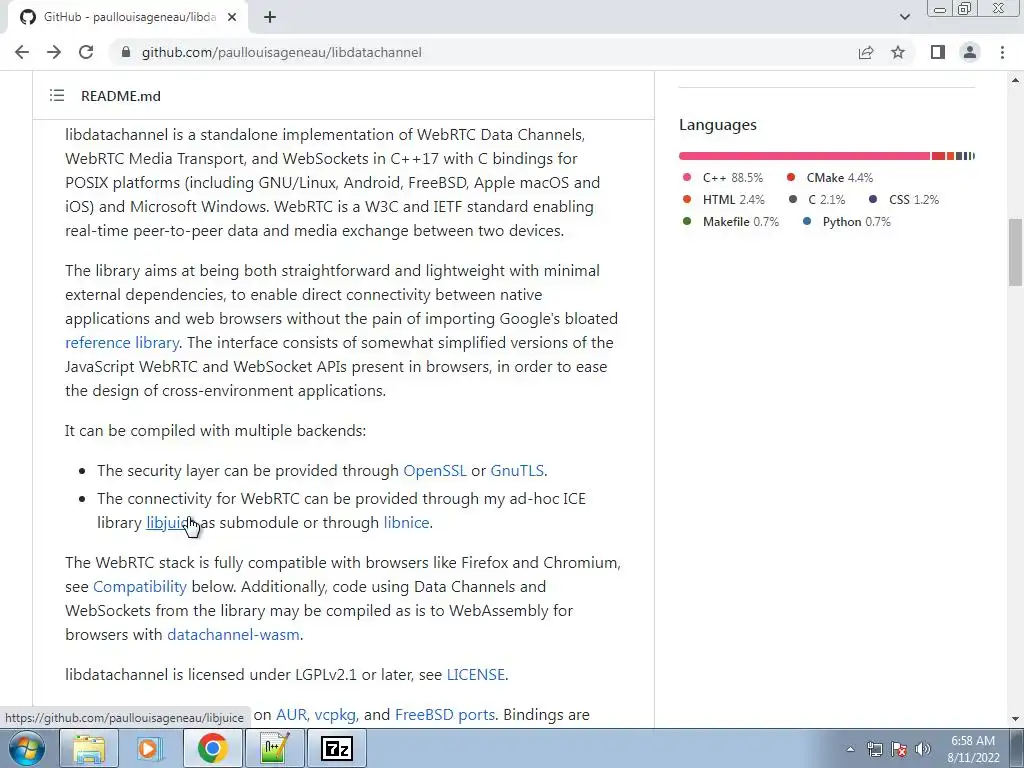Image resolution: width=1024 pixels, height=768 pixels.
Task: Click the pink C++ segment of language bar
Action: pyautogui.click(x=804, y=156)
